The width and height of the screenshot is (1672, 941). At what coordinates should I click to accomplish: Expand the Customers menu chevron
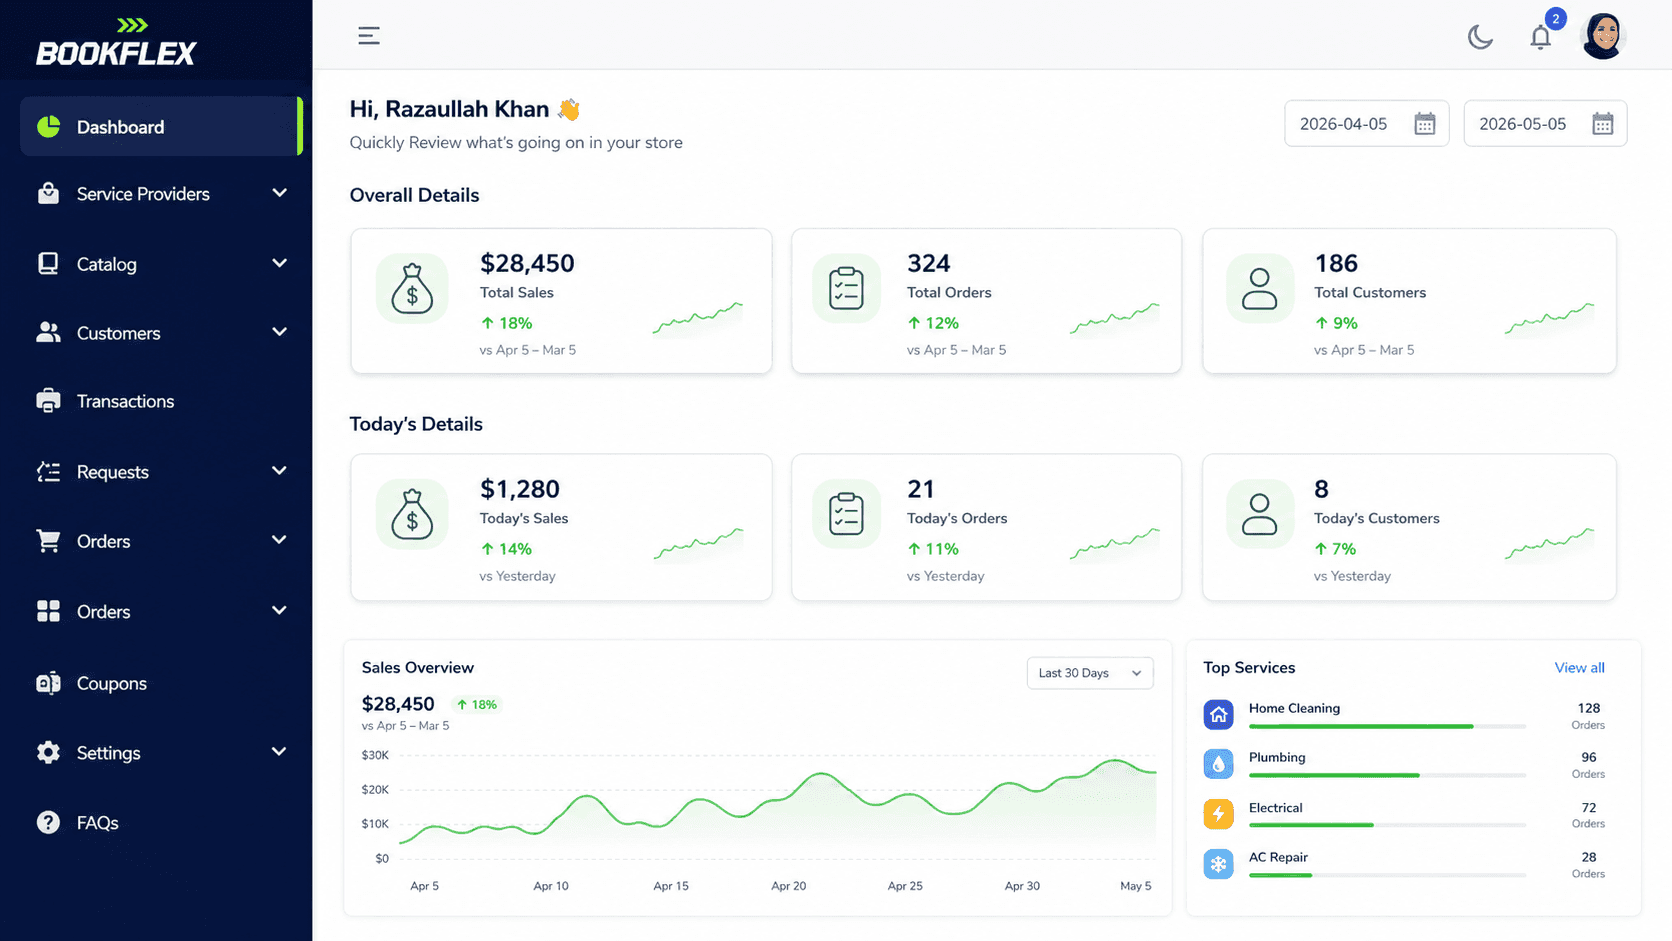[x=280, y=332]
